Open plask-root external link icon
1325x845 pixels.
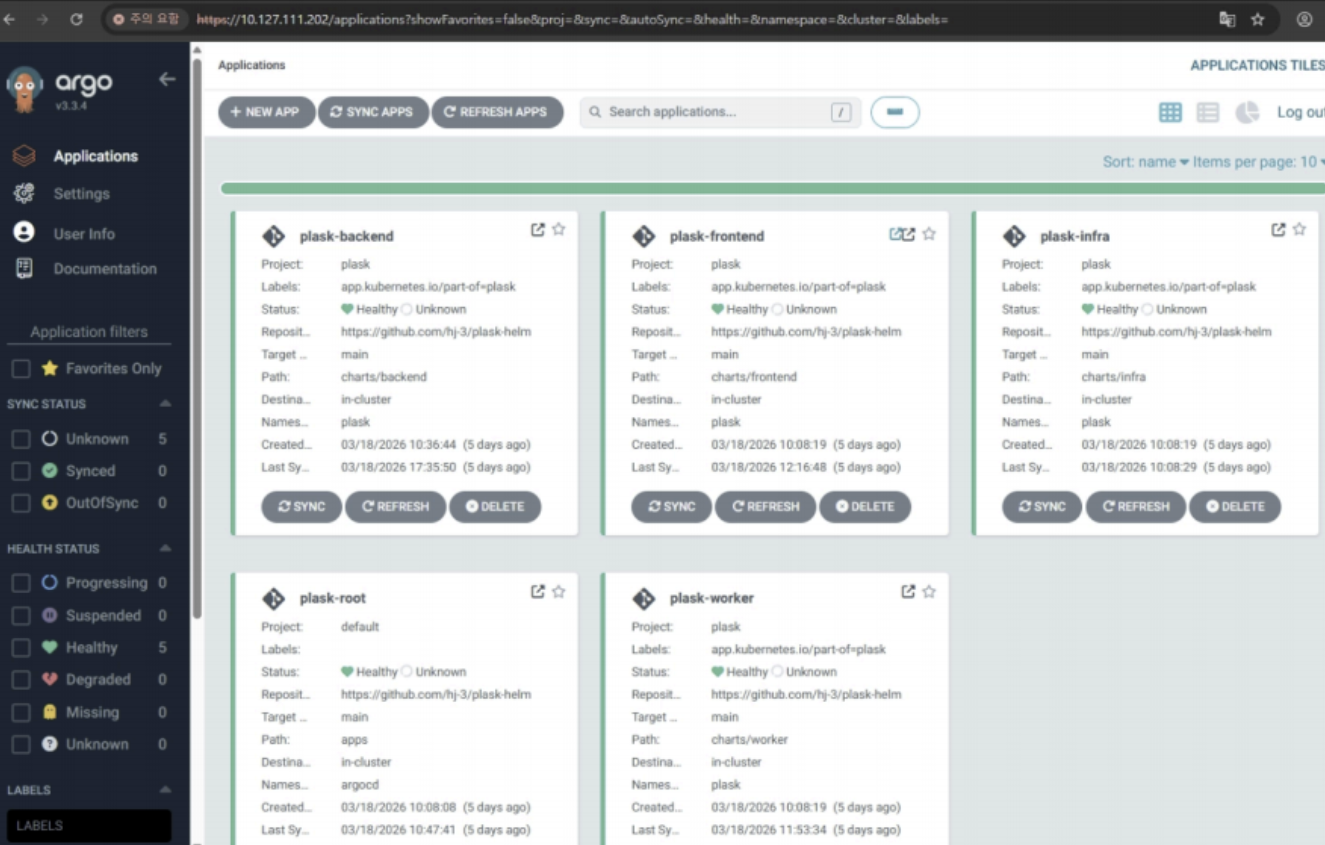tap(538, 592)
